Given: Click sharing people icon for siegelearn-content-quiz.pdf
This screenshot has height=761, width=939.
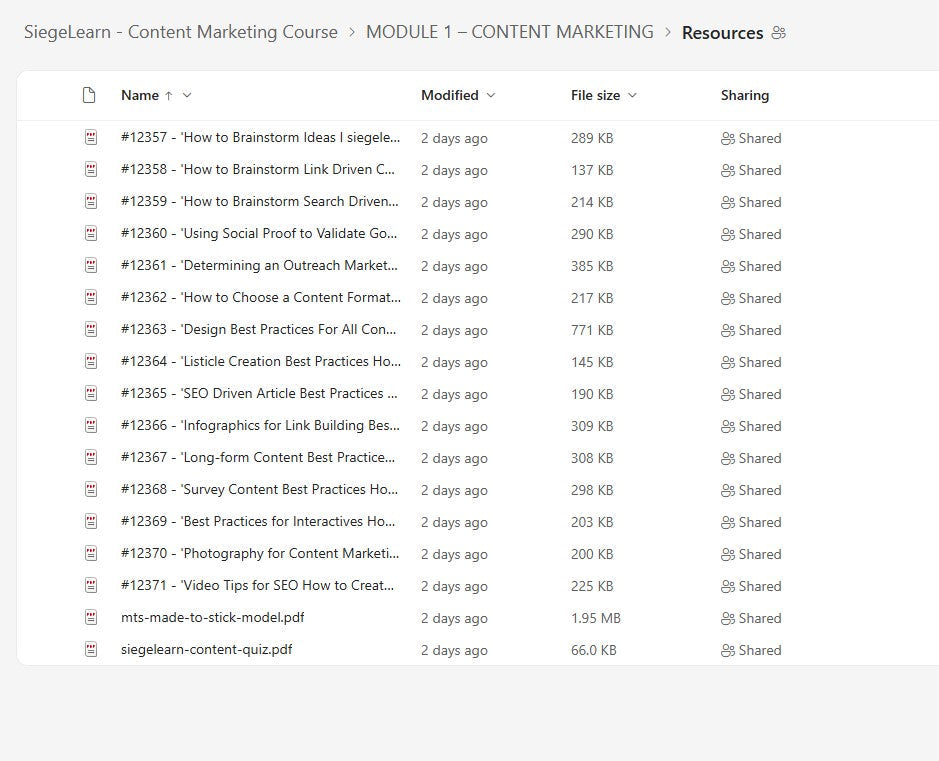Looking at the screenshot, I should point(728,651).
